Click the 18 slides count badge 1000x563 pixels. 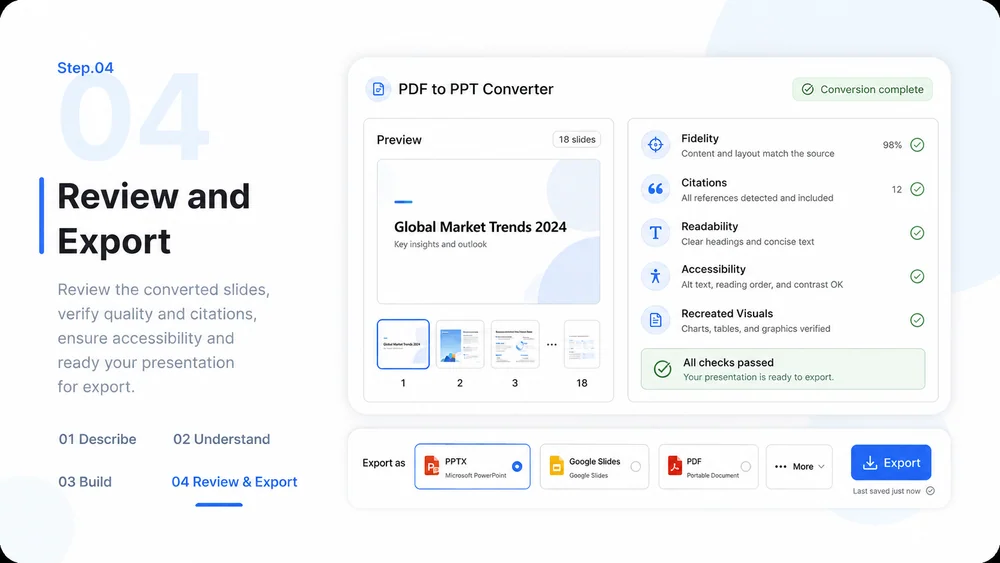point(577,140)
